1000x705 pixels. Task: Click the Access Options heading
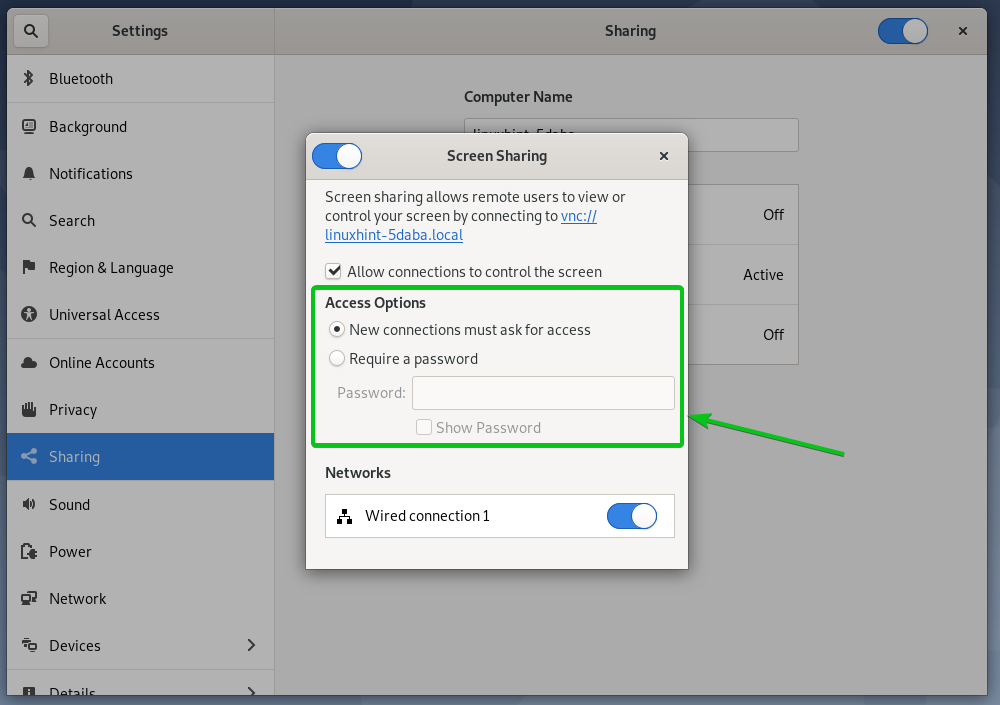[375, 302]
